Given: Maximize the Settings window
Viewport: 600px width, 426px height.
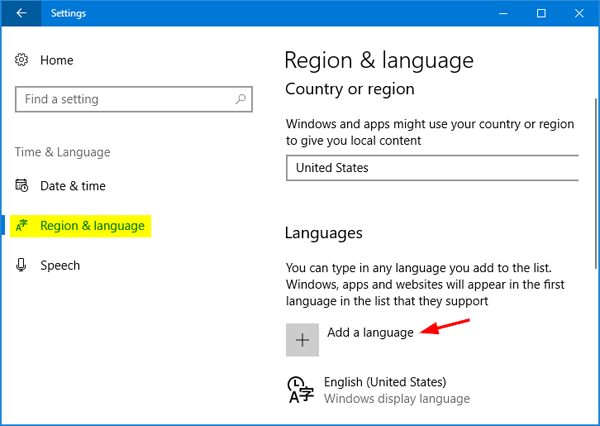Looking at the screenshot, I should 541,13.
